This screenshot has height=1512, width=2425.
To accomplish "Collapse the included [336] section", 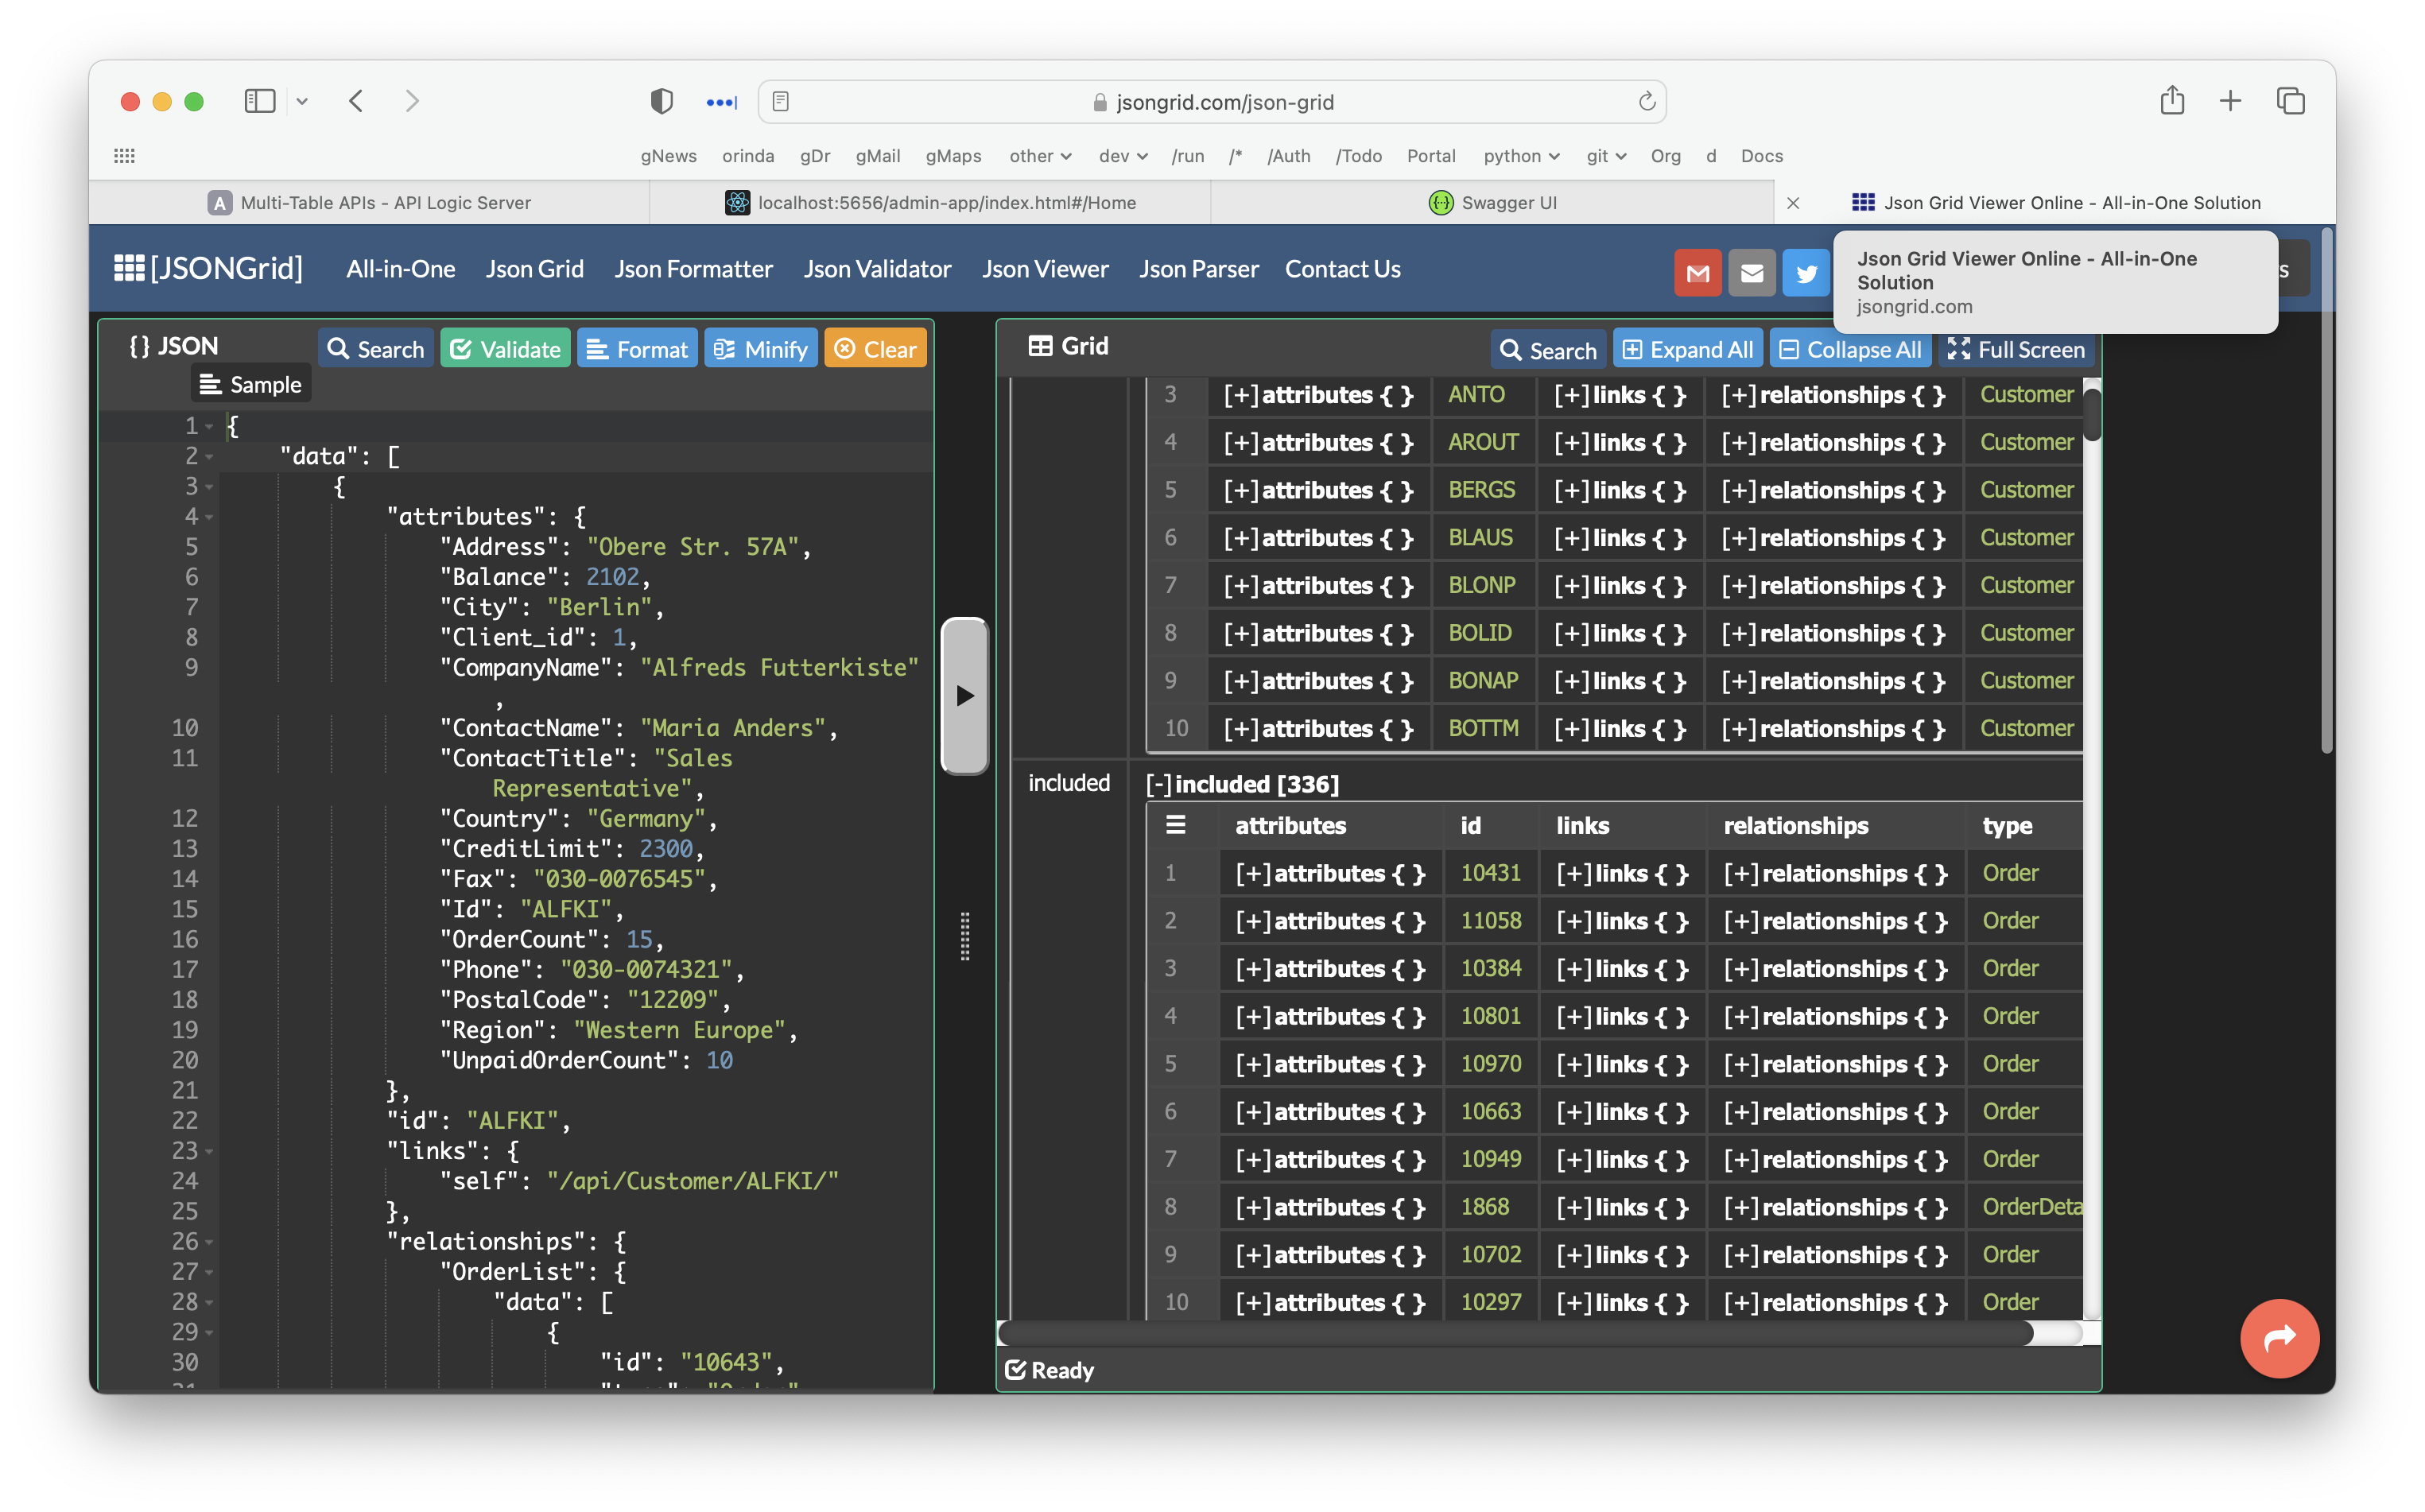I will 1159,784.
